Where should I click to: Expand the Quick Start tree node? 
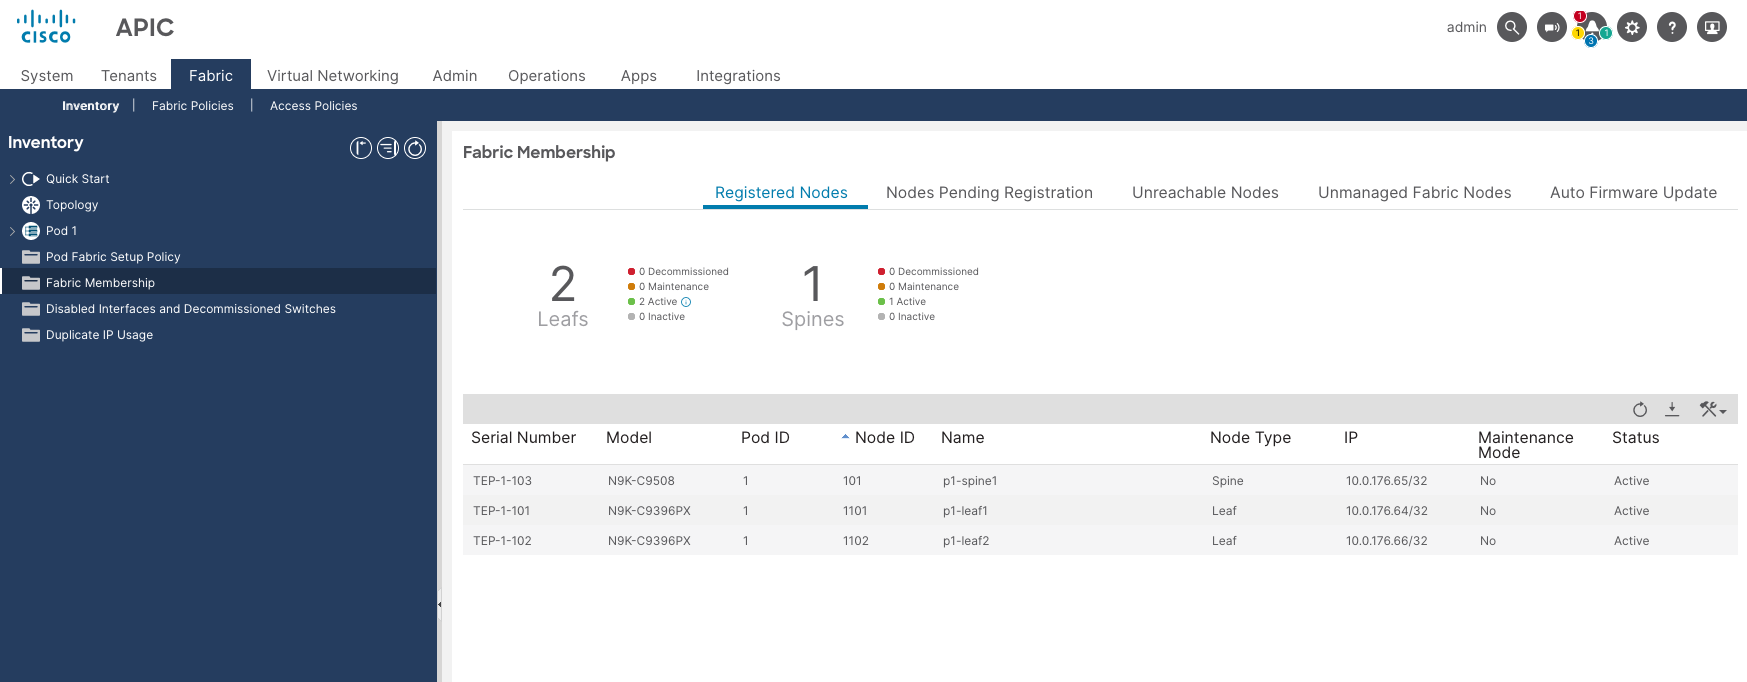click(x=12, y=179)
